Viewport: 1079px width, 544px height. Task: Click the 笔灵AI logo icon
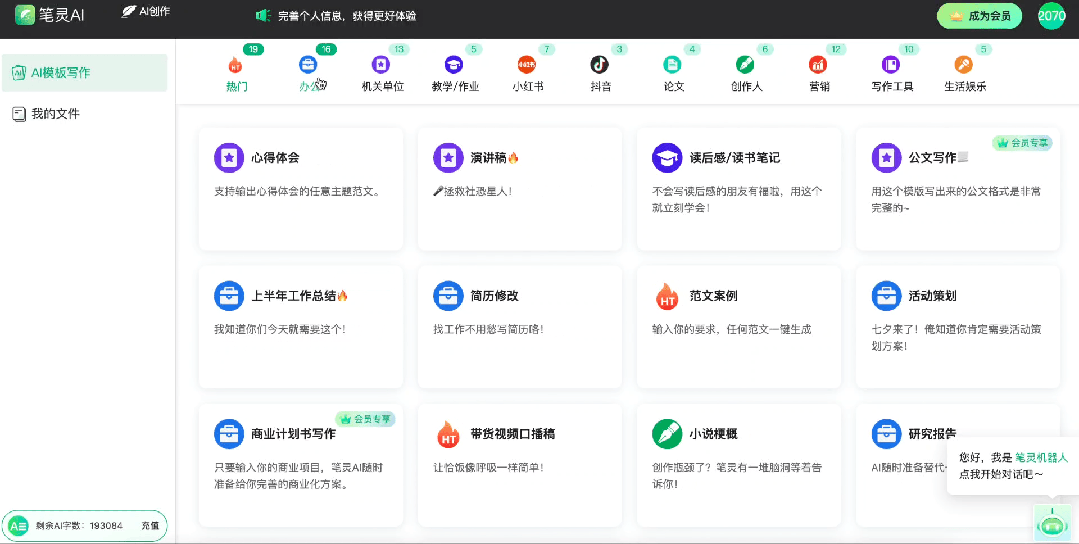25,14
